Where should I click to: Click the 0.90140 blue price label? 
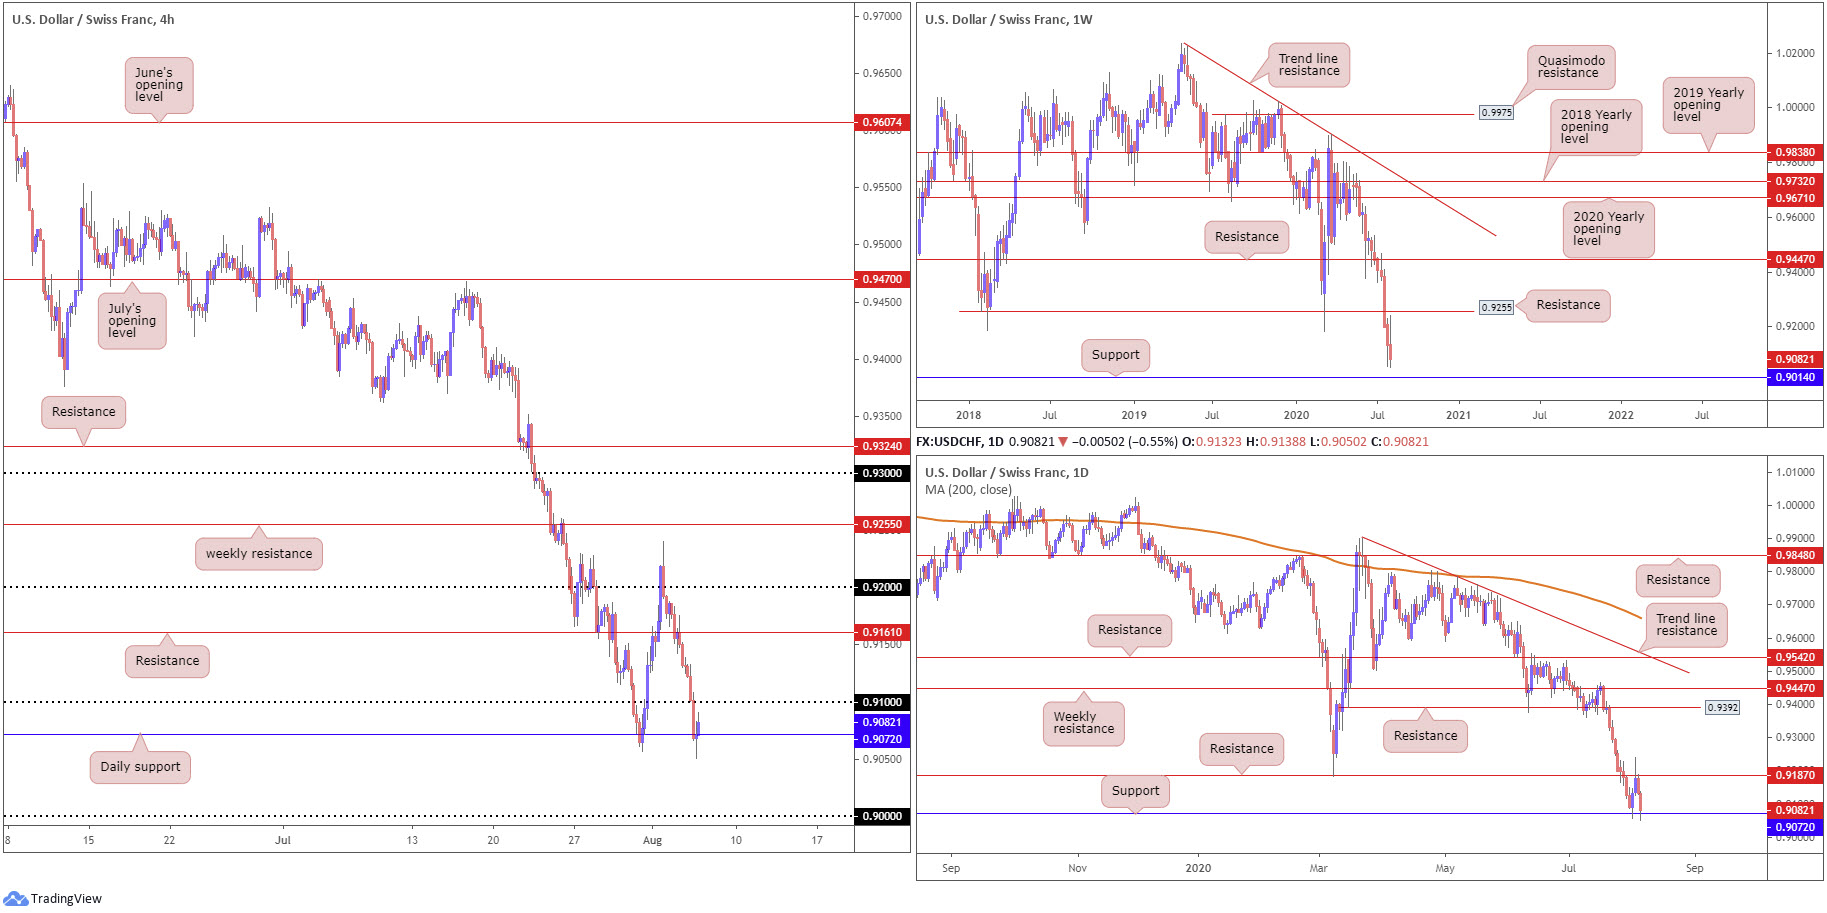point(1794,377)
